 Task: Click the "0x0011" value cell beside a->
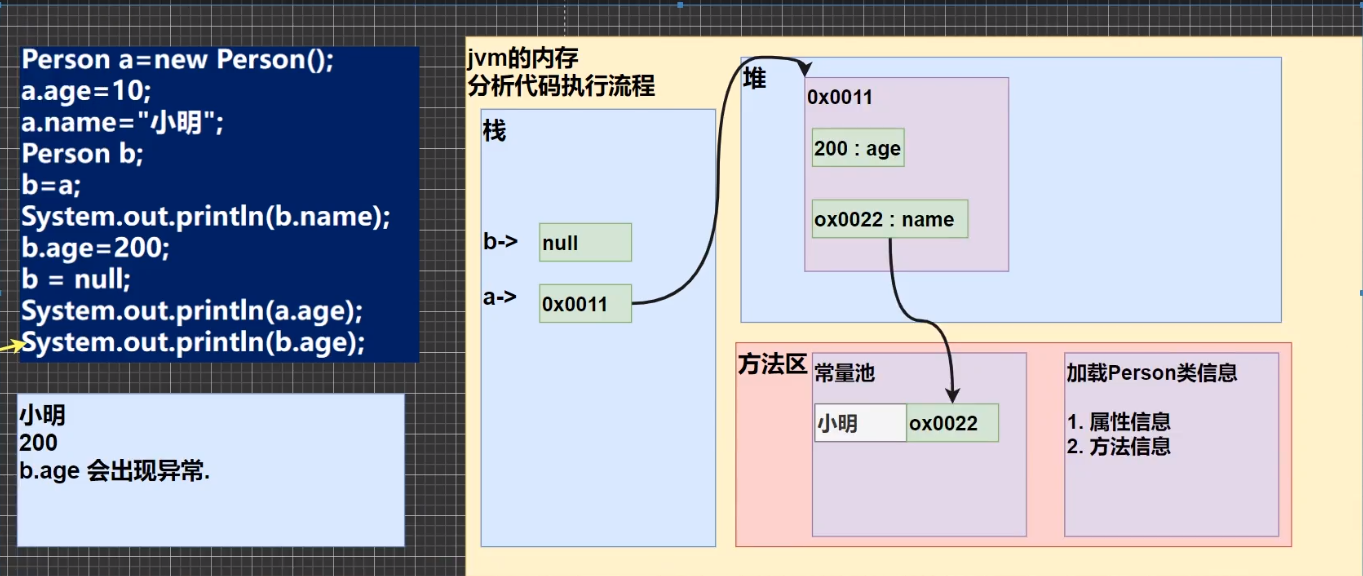tap(584, 303)
